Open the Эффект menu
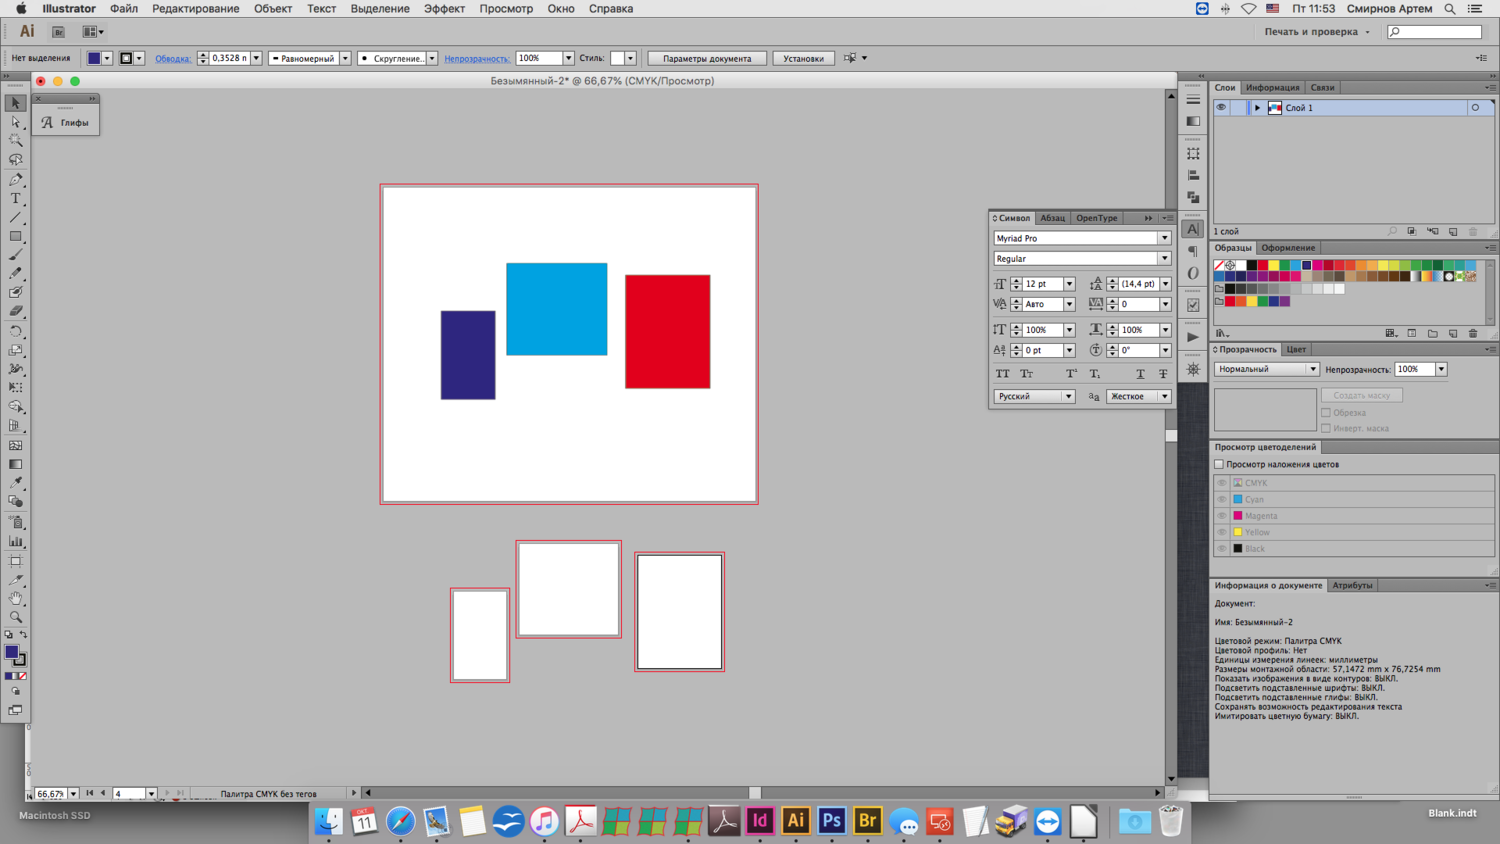1500x844 pixels. click(443, 9)
